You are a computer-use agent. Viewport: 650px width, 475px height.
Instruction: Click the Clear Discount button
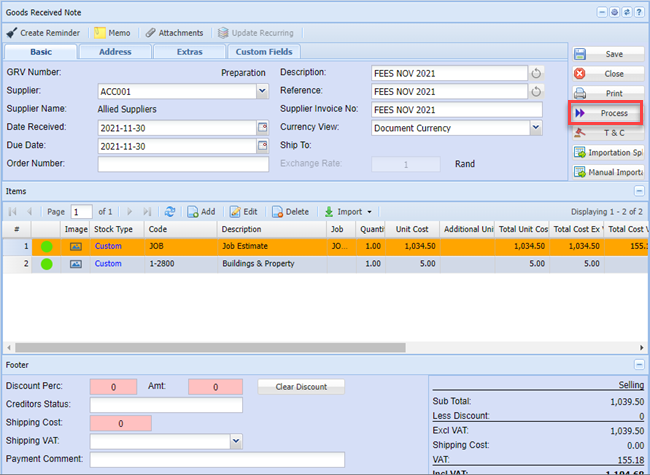pos(300,386)
